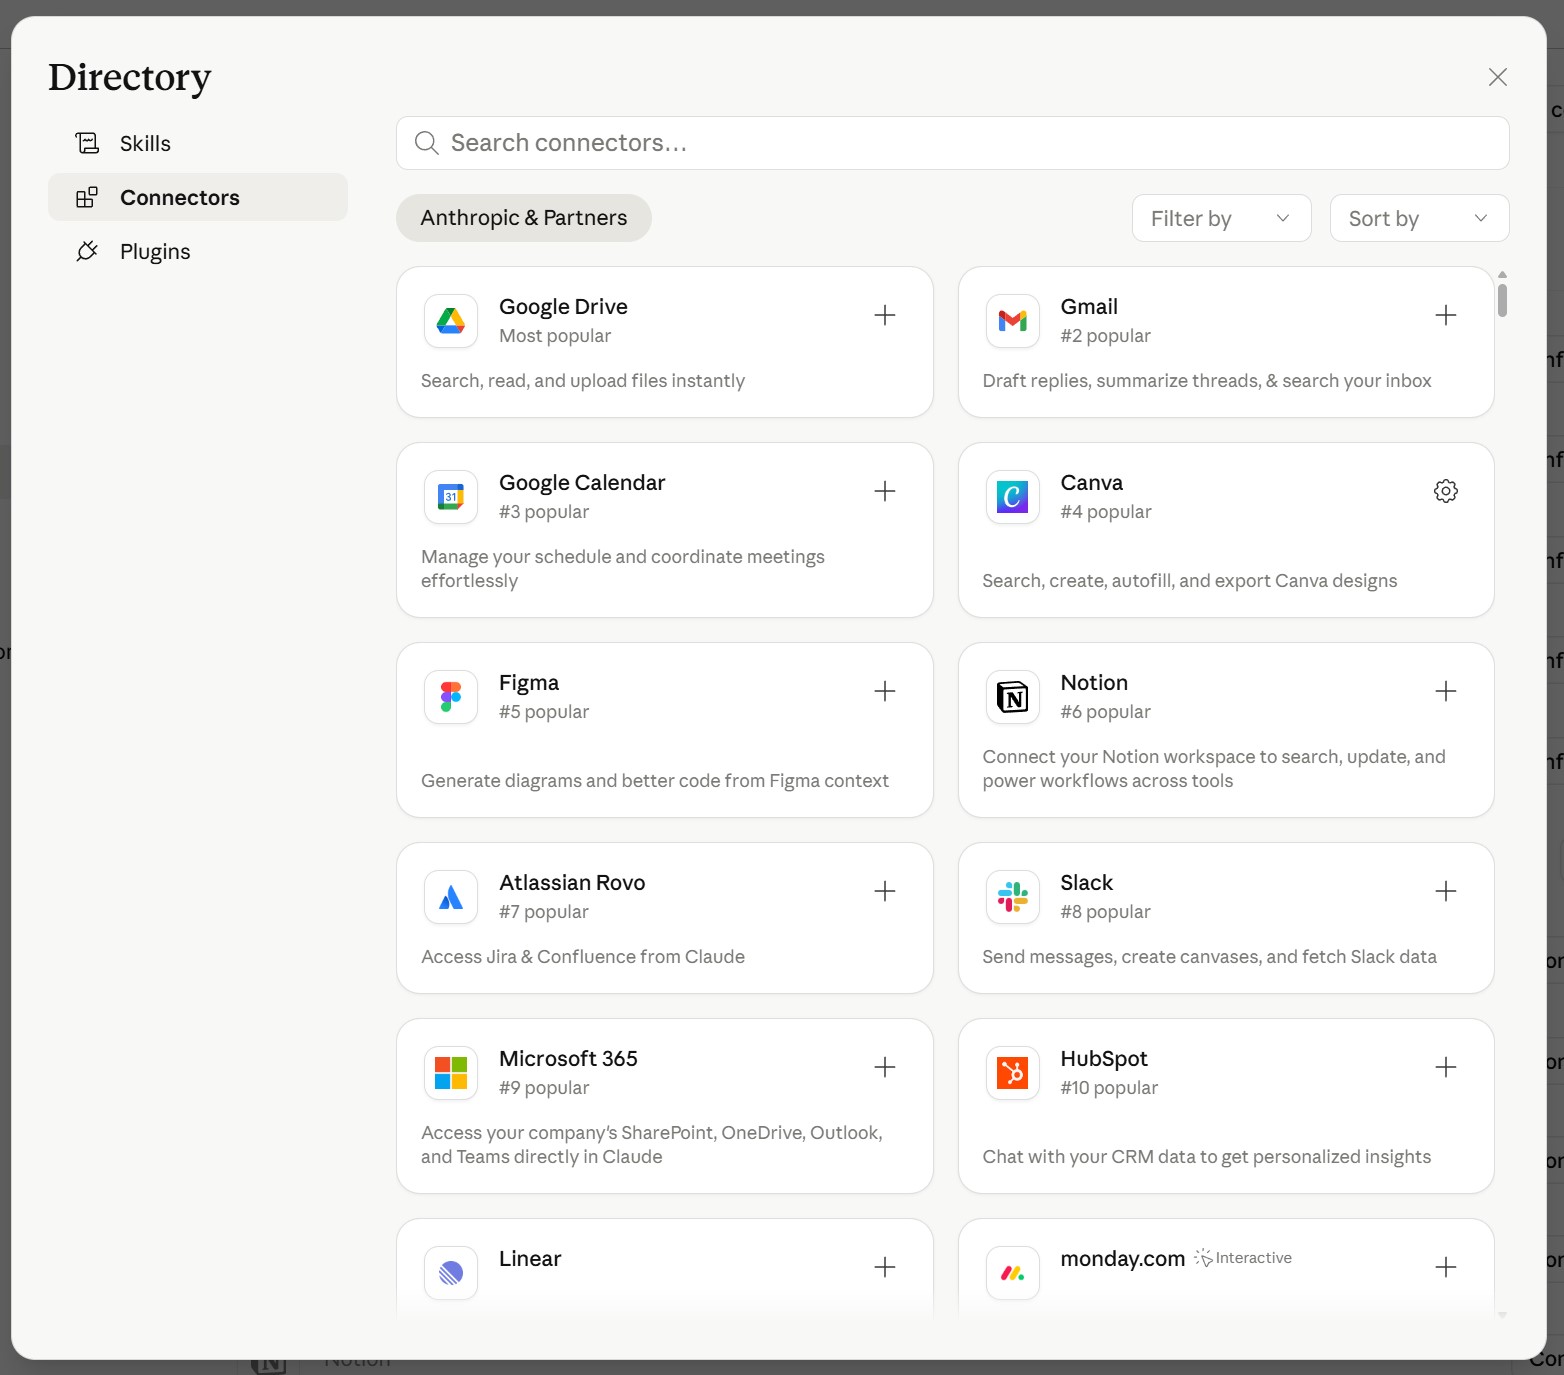1564x1375 pixels.
Task: Open the Skills section
Action: point(198,143)
